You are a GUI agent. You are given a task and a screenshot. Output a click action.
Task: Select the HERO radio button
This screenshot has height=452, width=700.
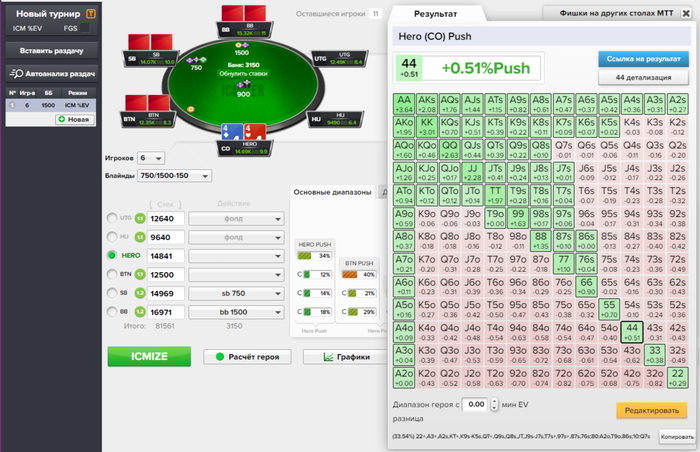pos(112,255)
